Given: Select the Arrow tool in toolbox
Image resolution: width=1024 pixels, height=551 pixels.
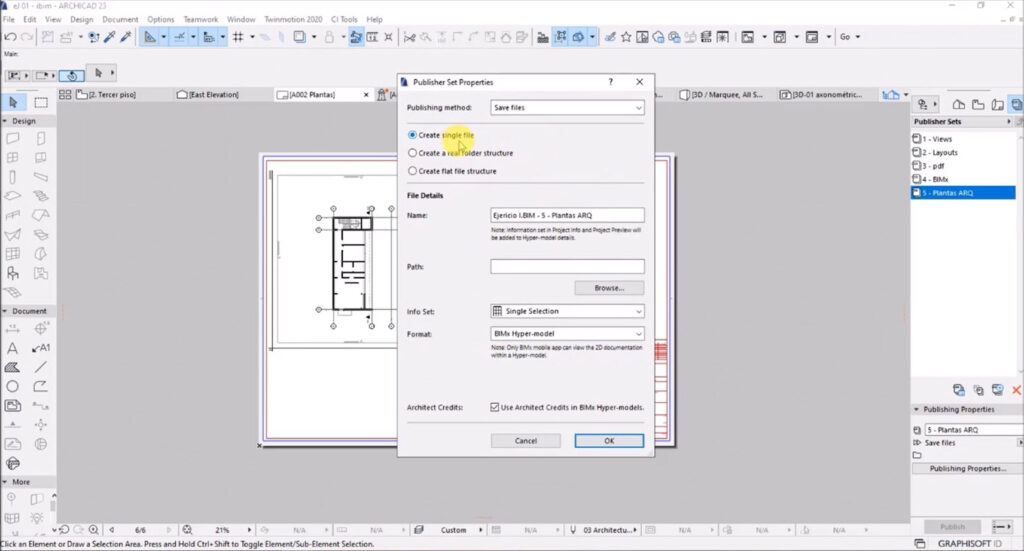Looking at the screenshot, I should click(x=13, y=102).
